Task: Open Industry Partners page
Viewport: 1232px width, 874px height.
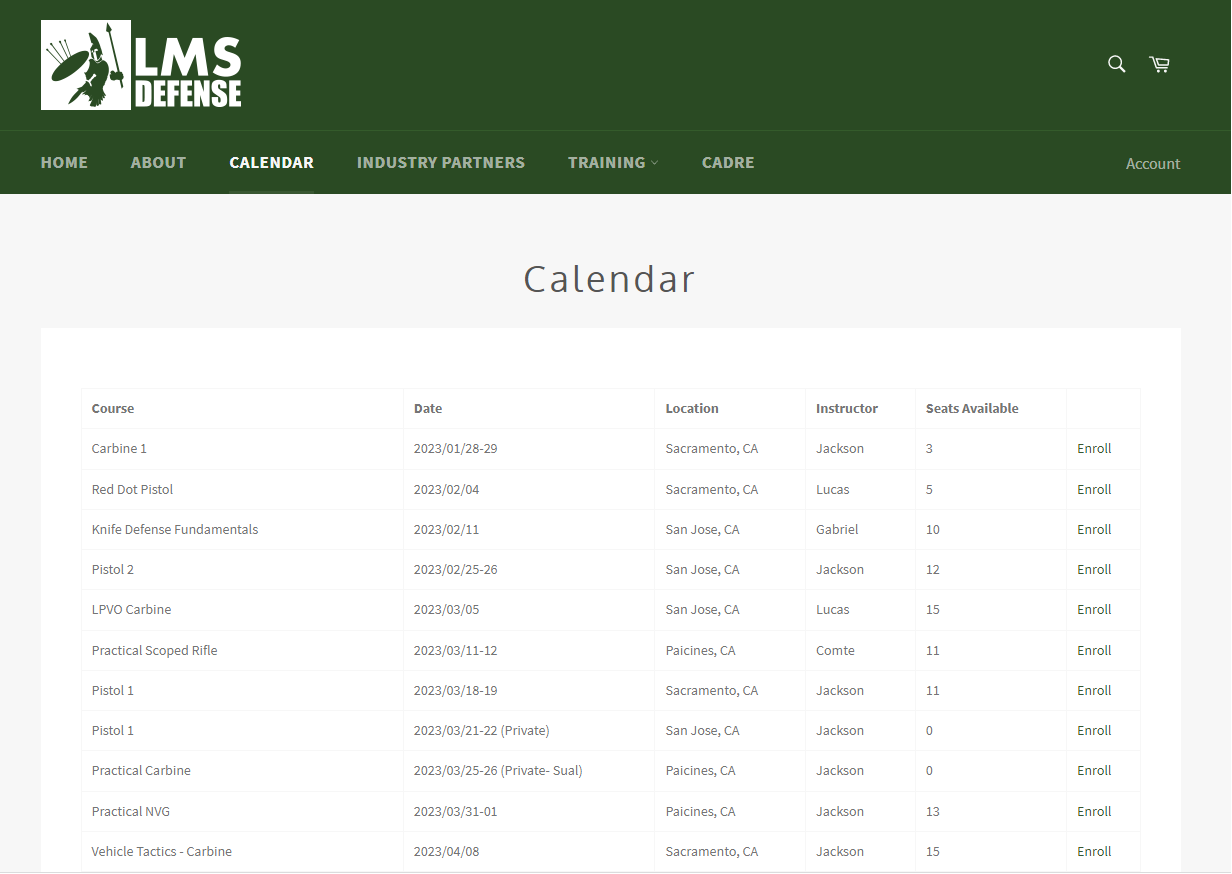Action: click(440, 162)
